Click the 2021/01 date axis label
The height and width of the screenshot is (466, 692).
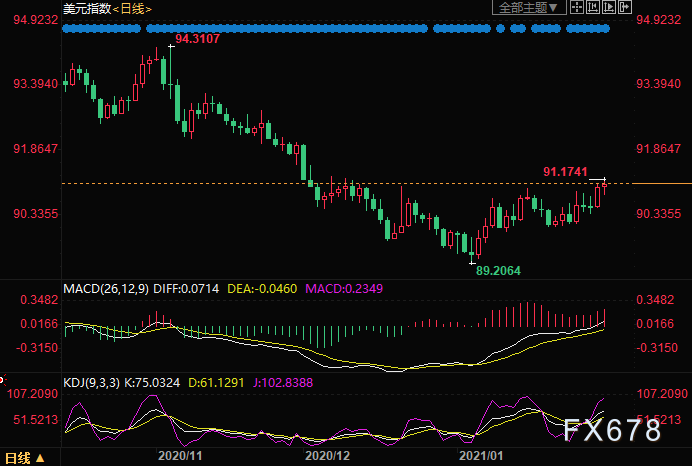[x=481, y=455]
